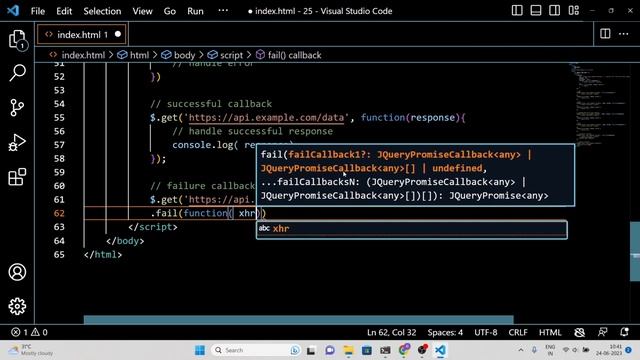Click the unsaved dot on index.html tab

pos(118,34)
